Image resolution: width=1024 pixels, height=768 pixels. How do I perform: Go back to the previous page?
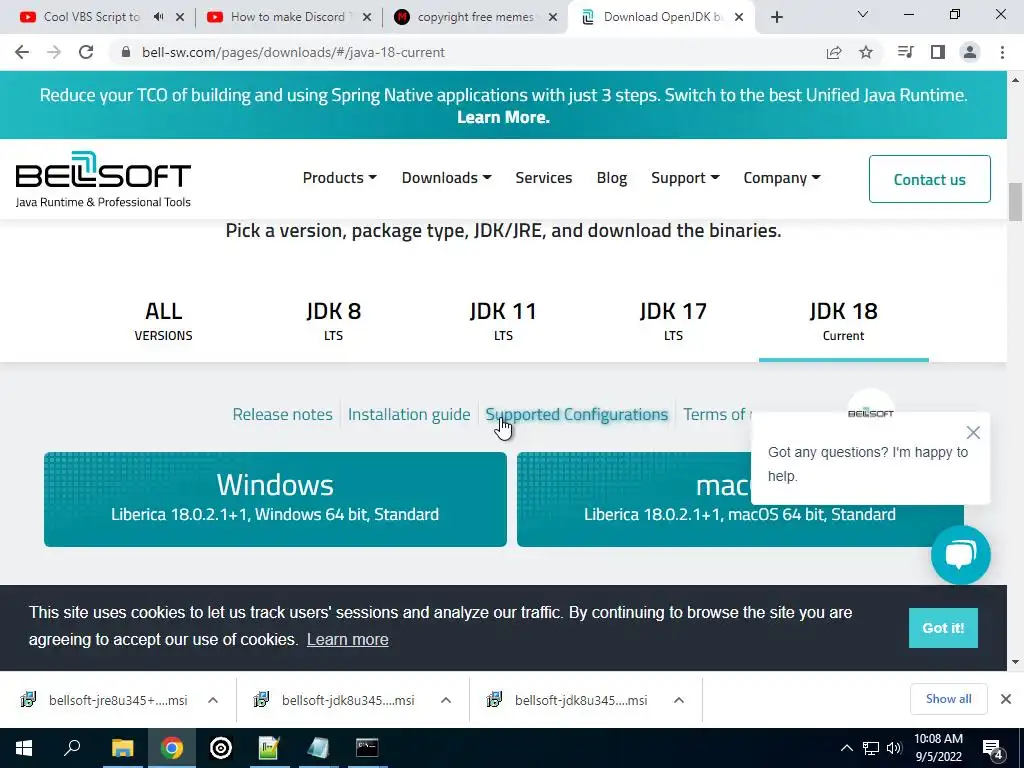tap(22, 52)
